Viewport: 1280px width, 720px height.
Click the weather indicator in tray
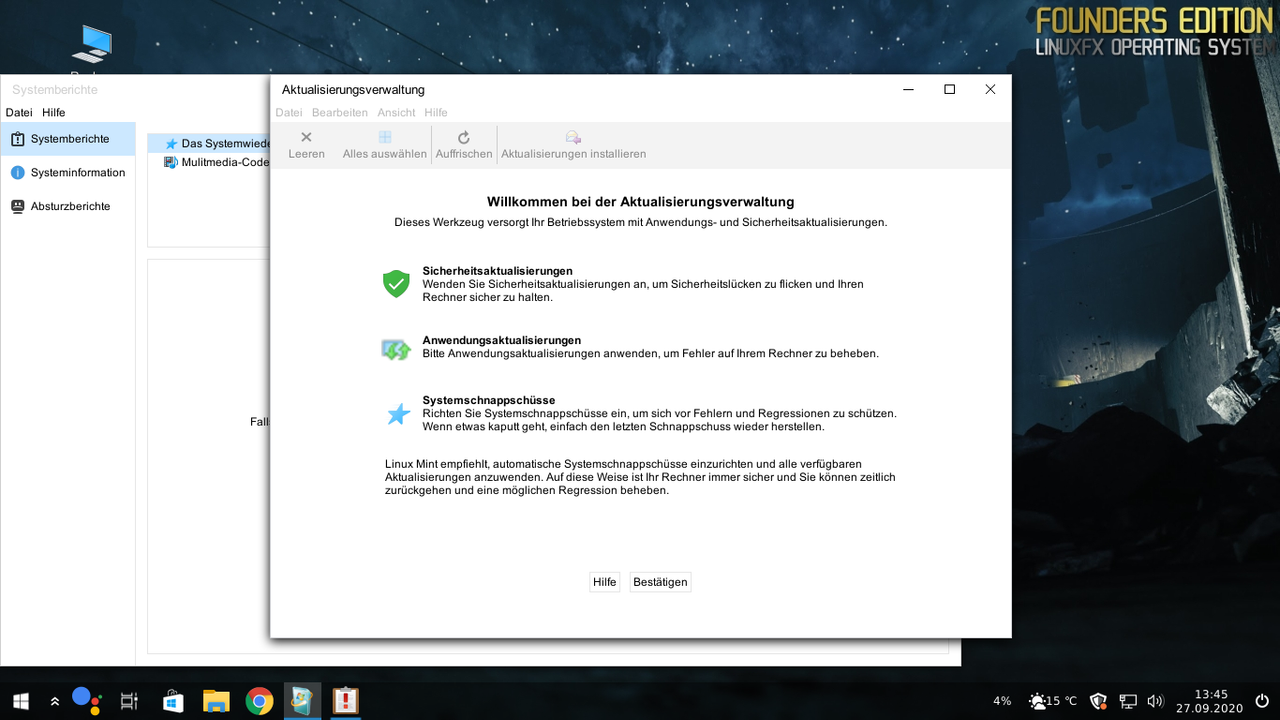pyautogui.click(x=1053, y=701)
